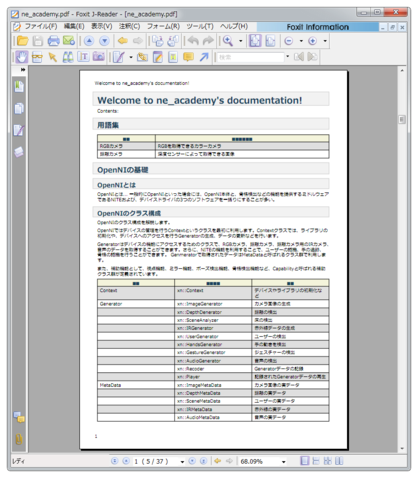Select the blue Arrow drawing tool

204,57
